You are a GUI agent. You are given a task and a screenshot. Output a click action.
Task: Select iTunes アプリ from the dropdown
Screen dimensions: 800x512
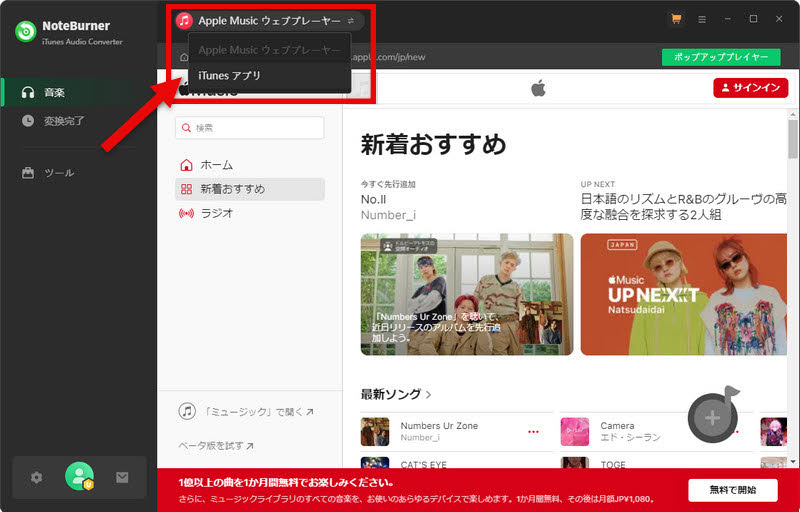tap(269, 75)
